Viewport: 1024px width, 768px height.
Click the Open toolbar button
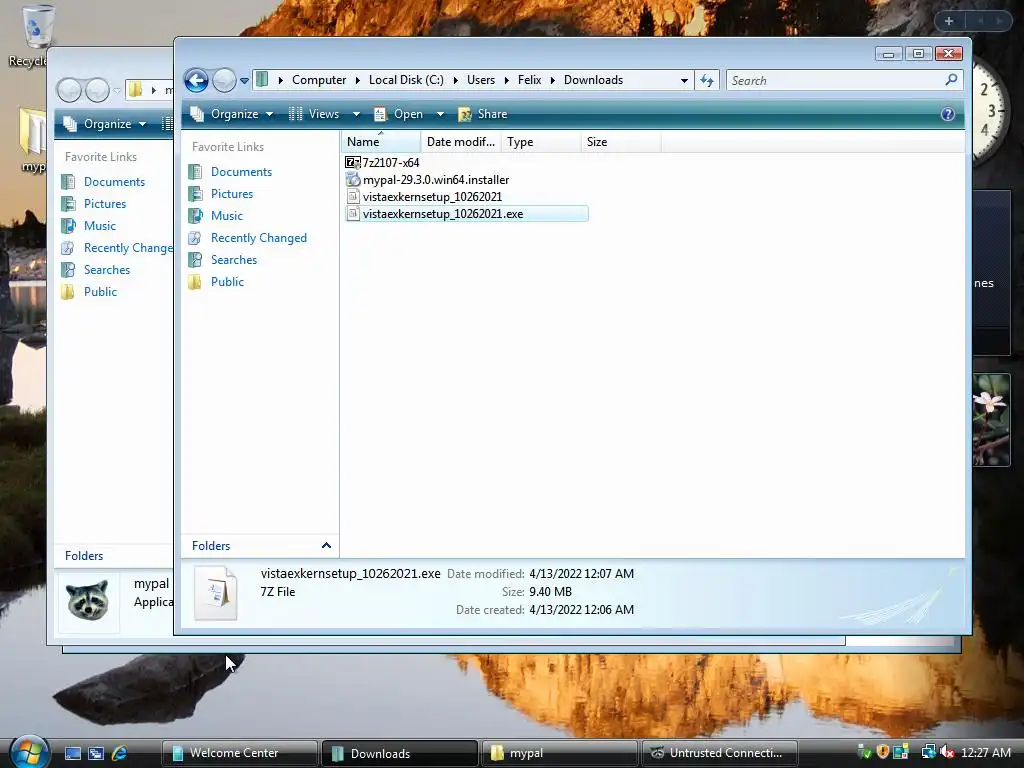click(399, 114)
